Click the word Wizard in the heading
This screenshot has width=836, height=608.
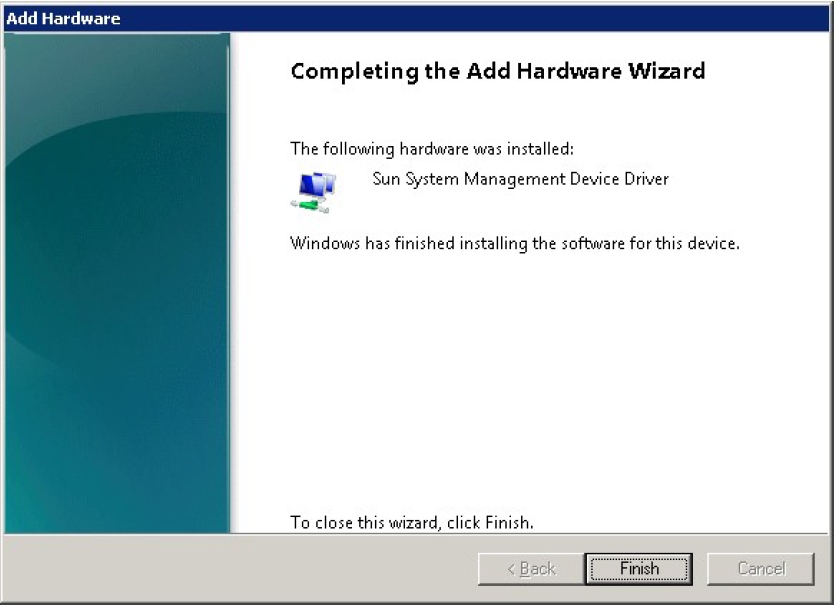(x=666, y=71)
